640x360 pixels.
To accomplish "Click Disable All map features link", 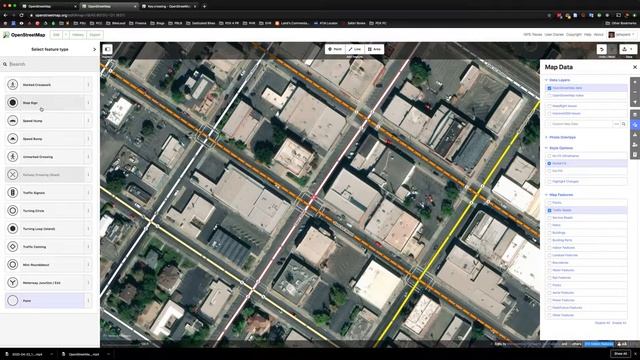I will pos(602,323).
